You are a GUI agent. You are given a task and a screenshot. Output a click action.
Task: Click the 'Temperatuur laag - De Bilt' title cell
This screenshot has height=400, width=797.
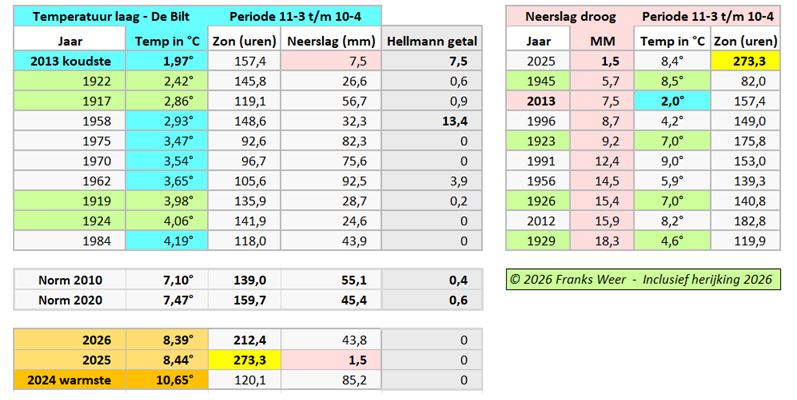tap(106, 17)
